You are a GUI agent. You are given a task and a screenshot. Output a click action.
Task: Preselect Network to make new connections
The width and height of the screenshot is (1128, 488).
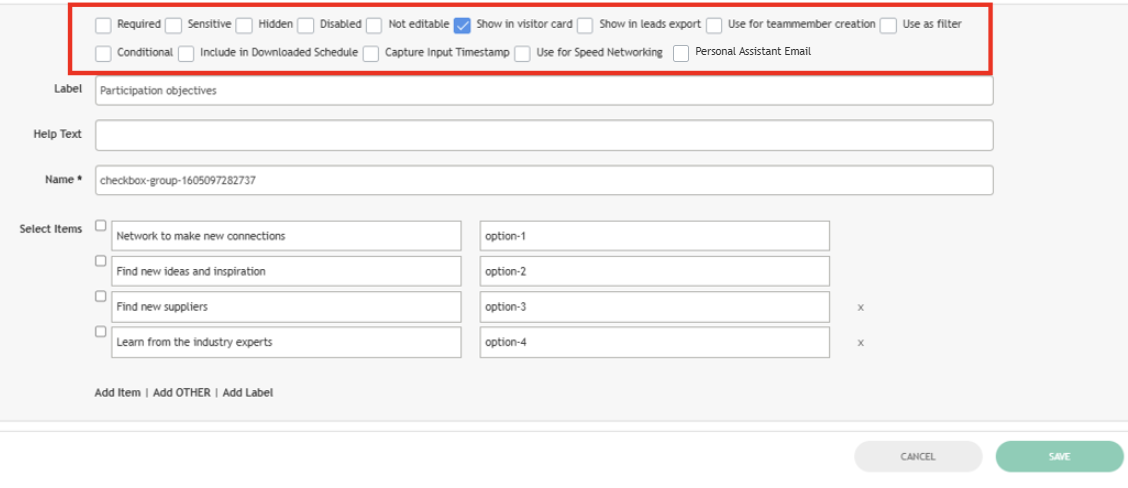pos(100,226)
